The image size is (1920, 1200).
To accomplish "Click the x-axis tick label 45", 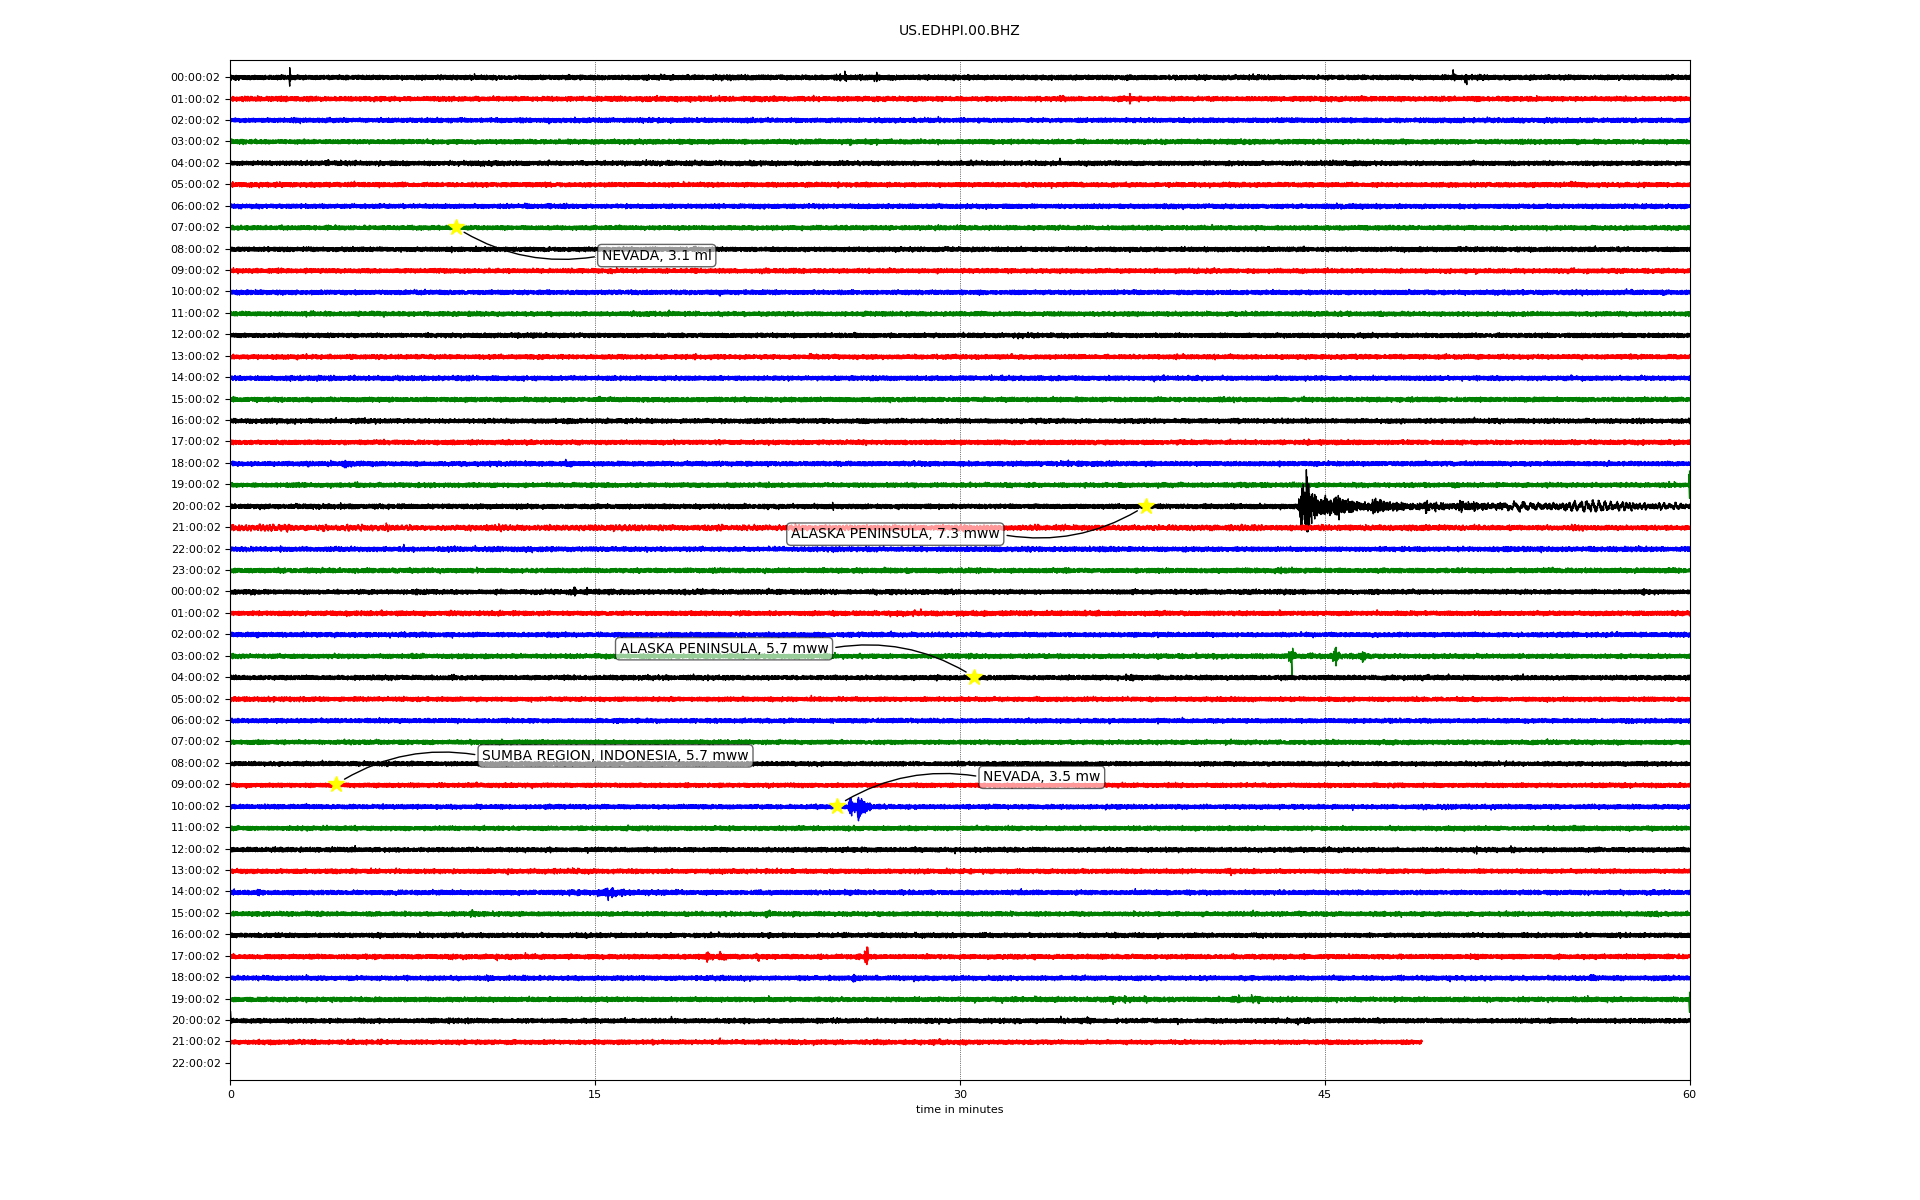I will point(1325,1094).
